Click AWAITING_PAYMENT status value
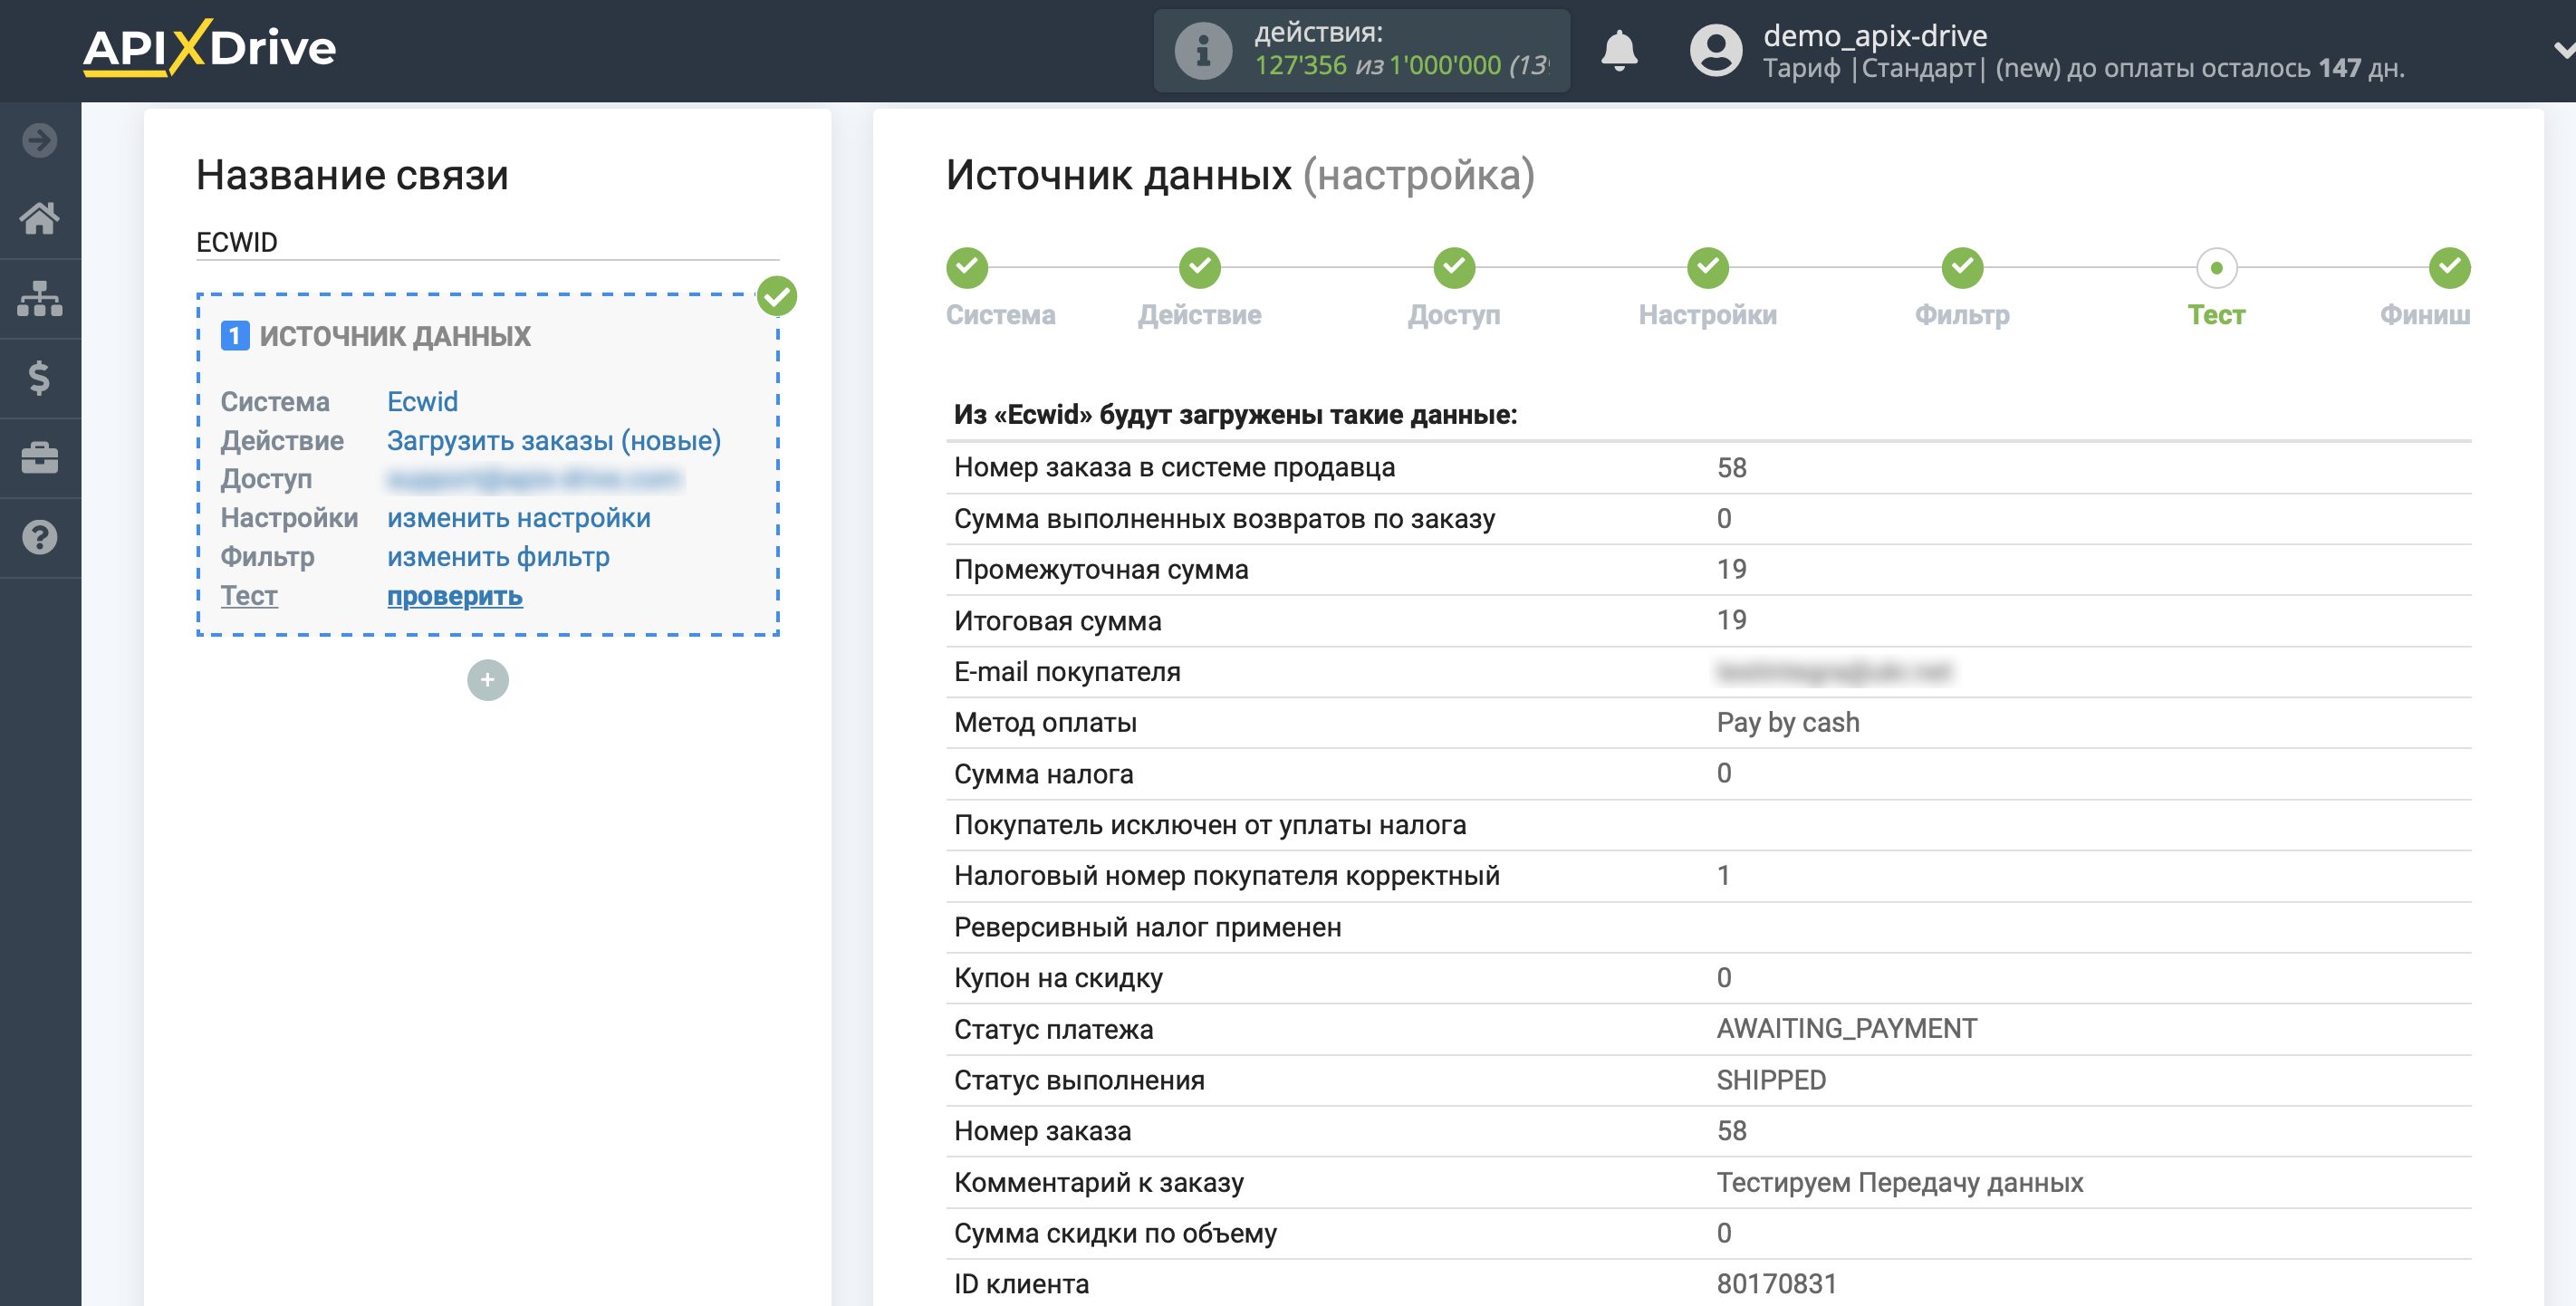Screen dimensions: 2576x1306 pos(1847,1029)
